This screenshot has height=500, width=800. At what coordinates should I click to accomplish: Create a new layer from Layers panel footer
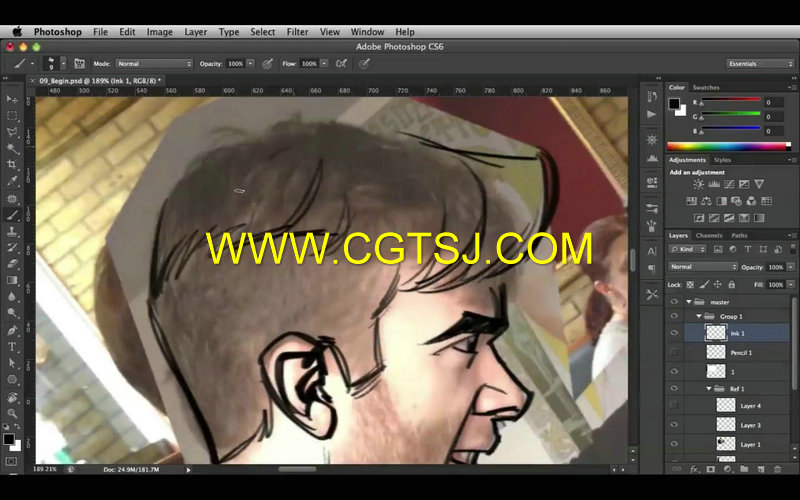pyautogui.click(x=761, y=469)
